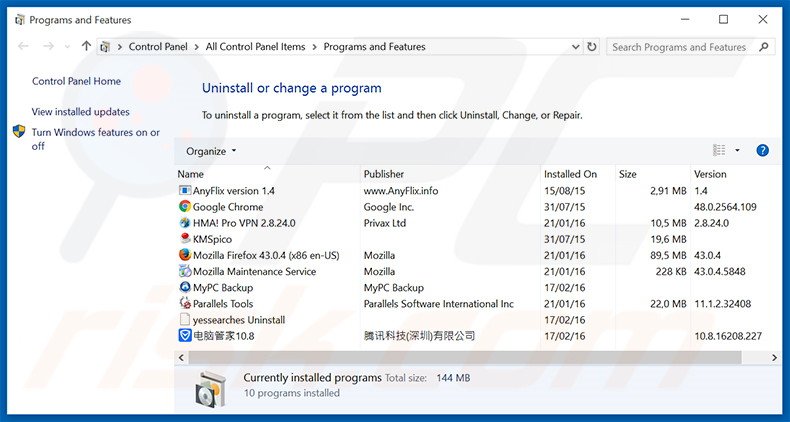Click the Google Chrome program icon
The image size is (790, 422).
pyautogui.click(x=184, y=207)
